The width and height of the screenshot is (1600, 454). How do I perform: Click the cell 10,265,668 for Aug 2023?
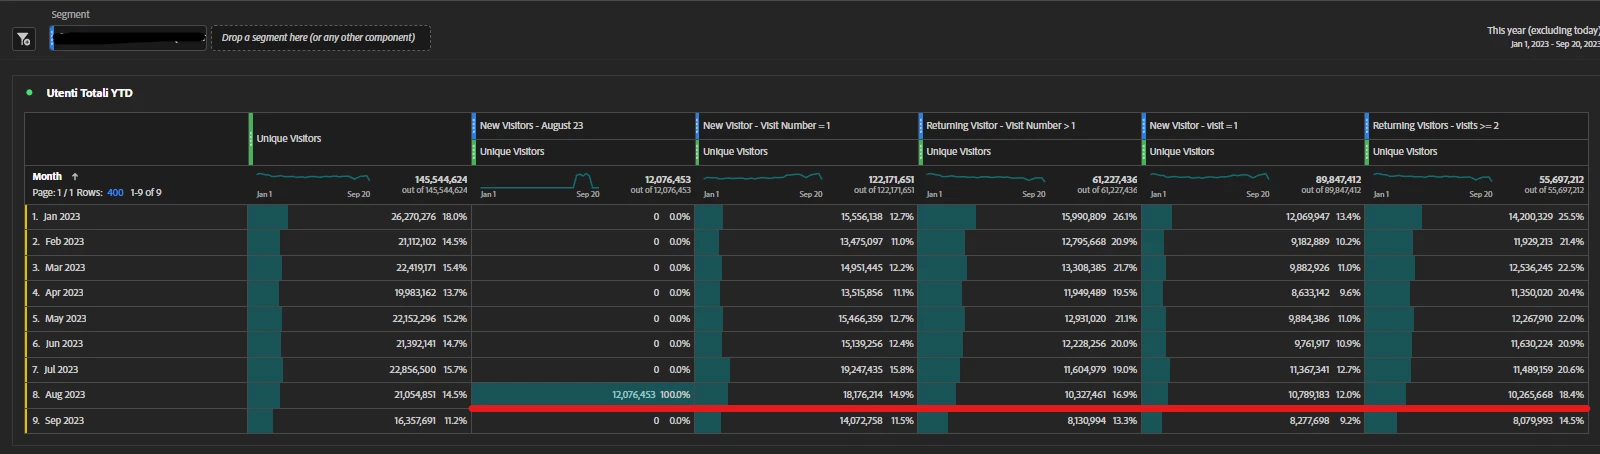tap(1476, 395)
